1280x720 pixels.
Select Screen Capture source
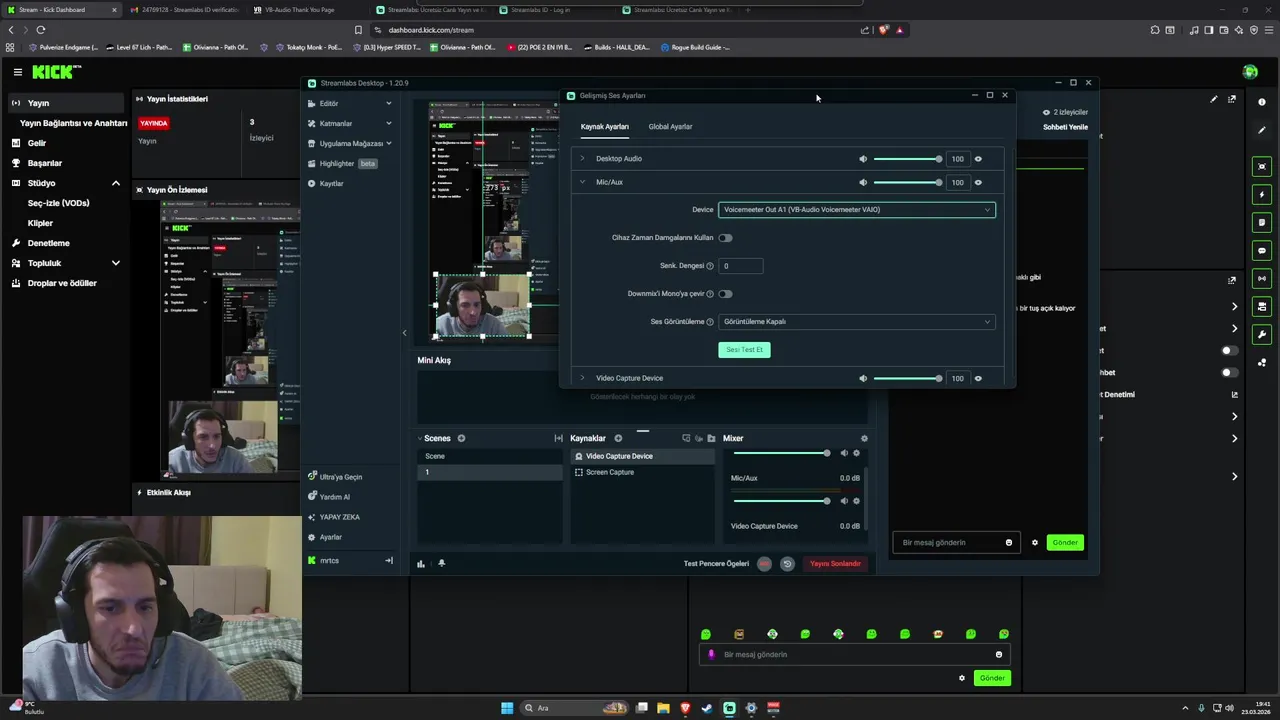click(x=643, y=472)
